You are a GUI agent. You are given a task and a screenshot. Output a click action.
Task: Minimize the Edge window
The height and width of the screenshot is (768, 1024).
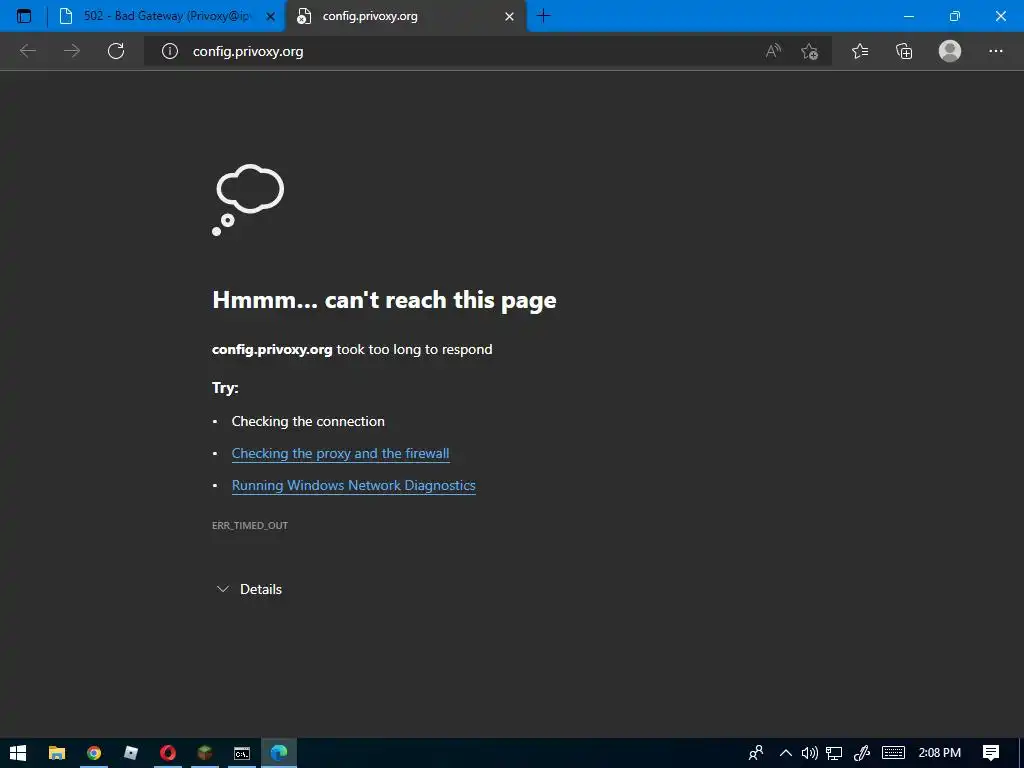908,16
